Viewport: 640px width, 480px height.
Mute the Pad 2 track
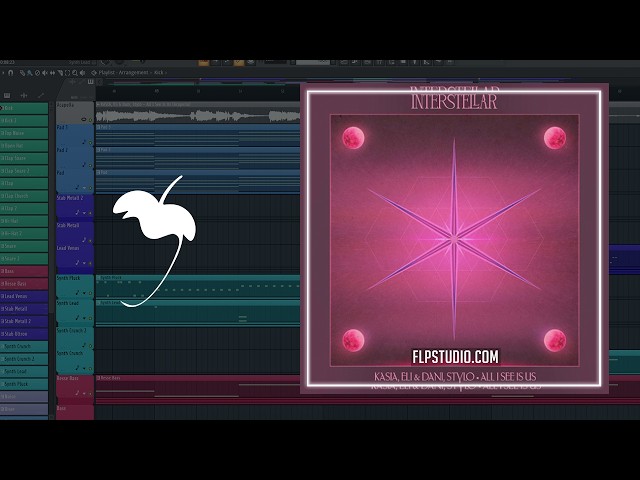point(90,165)
